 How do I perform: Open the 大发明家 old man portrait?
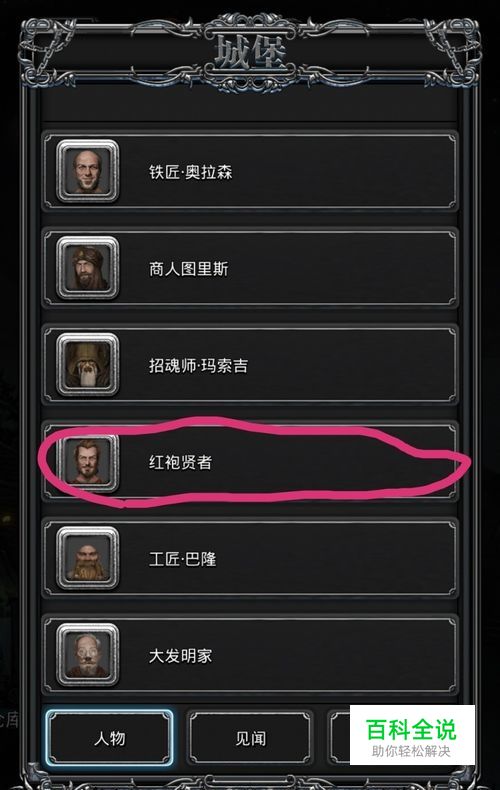(x=88, y=655)
